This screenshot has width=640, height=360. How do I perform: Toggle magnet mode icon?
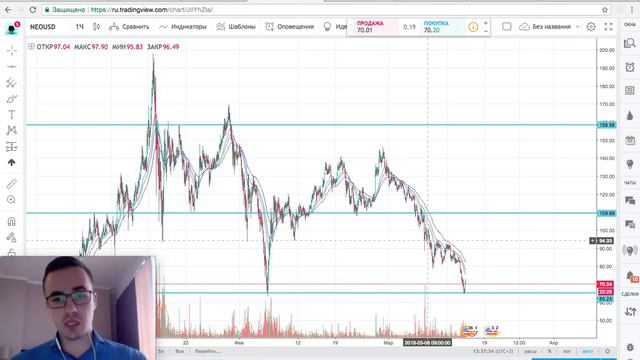point(11,222)
